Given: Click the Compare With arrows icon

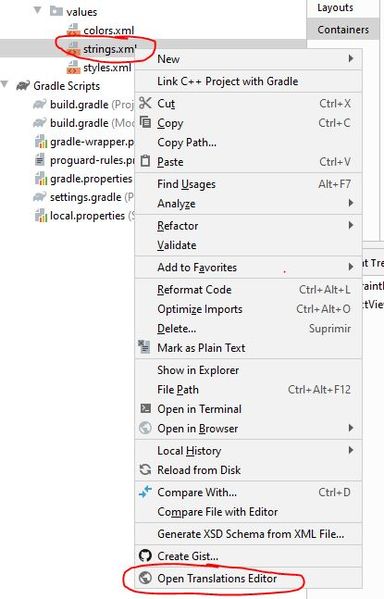Looking at the screenshot, I should tap(145, 492).
